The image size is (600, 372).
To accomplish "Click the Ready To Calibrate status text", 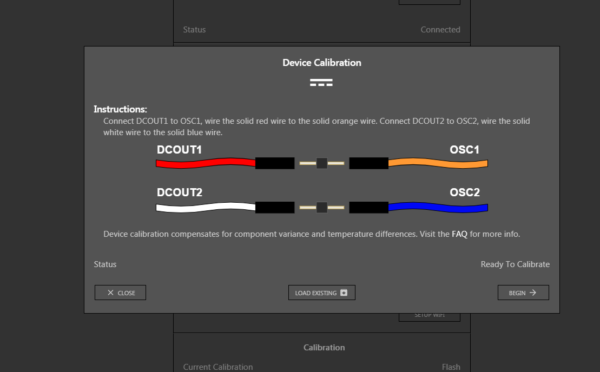I will (x=515, y=264).
